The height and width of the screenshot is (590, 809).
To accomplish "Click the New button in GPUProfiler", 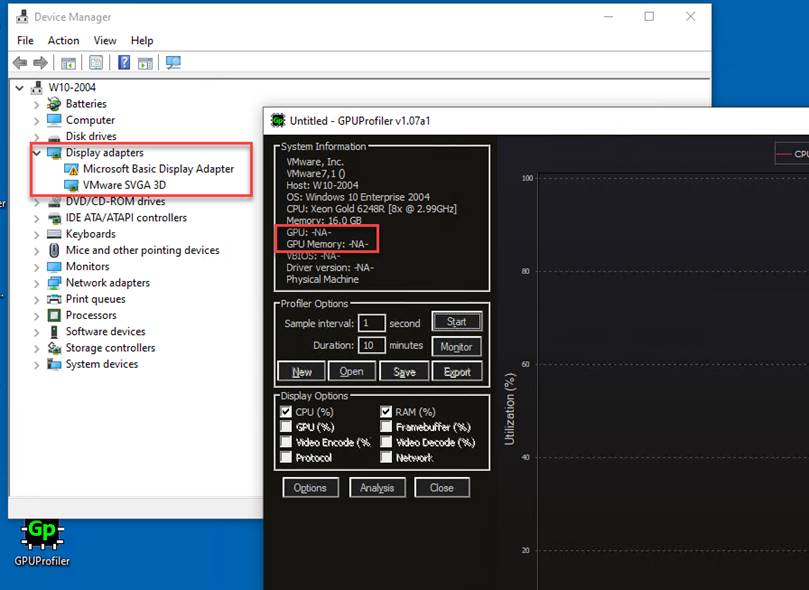I will tap(301, 371).
